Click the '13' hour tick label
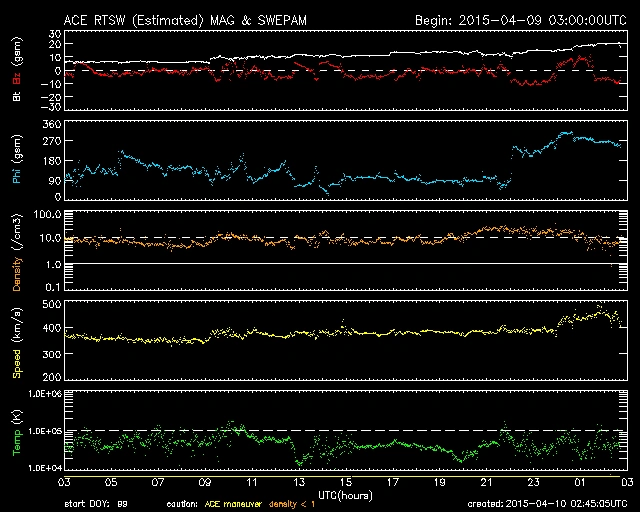640x512 pixels. point(299,483)
